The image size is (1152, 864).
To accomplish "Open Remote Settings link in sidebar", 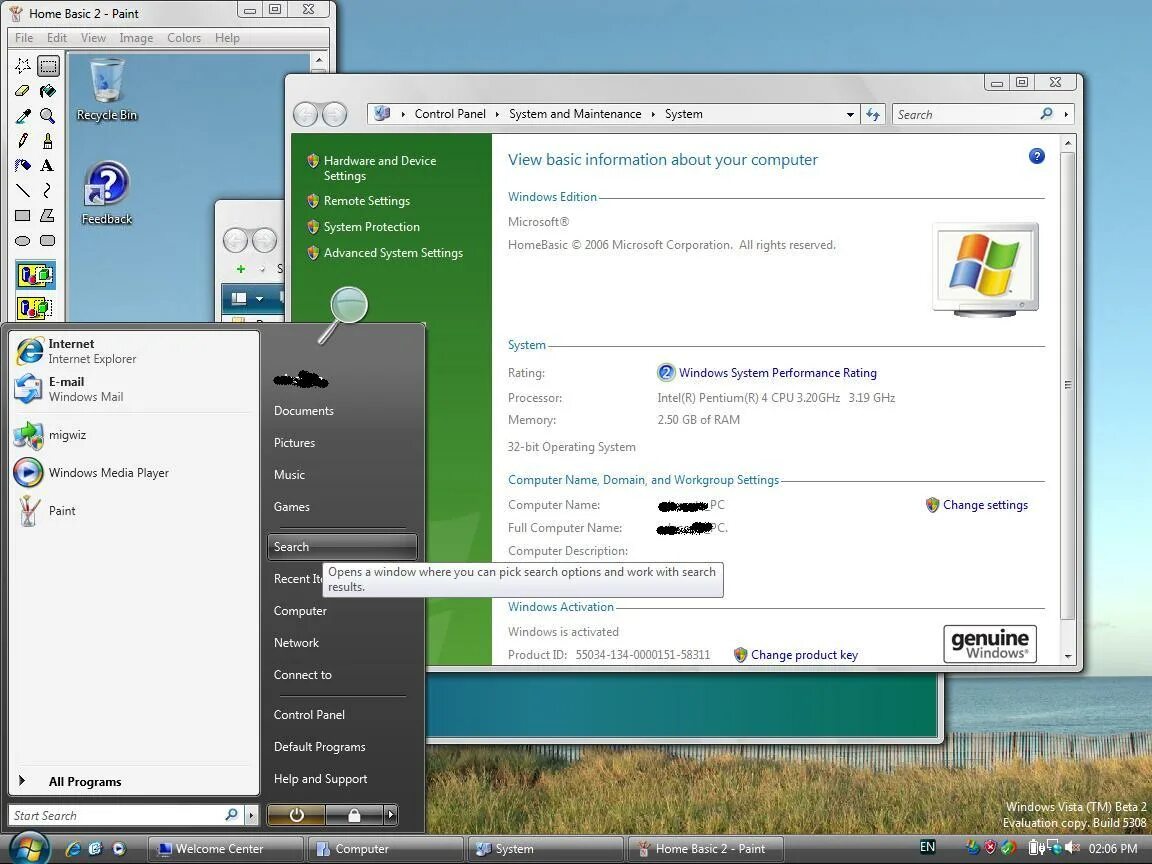I will (367, 201).
